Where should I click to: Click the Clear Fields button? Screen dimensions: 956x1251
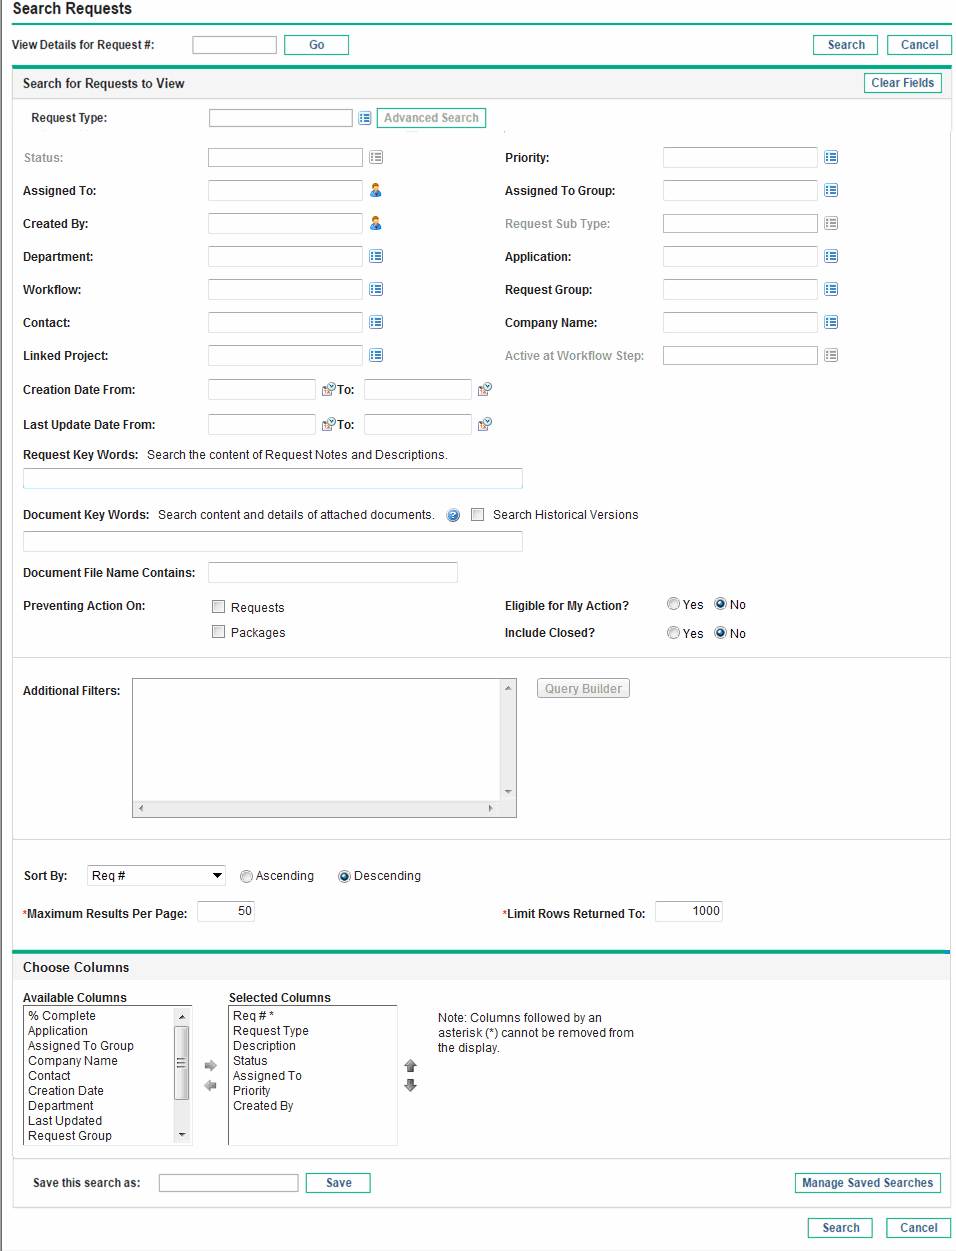pos(903,82)
